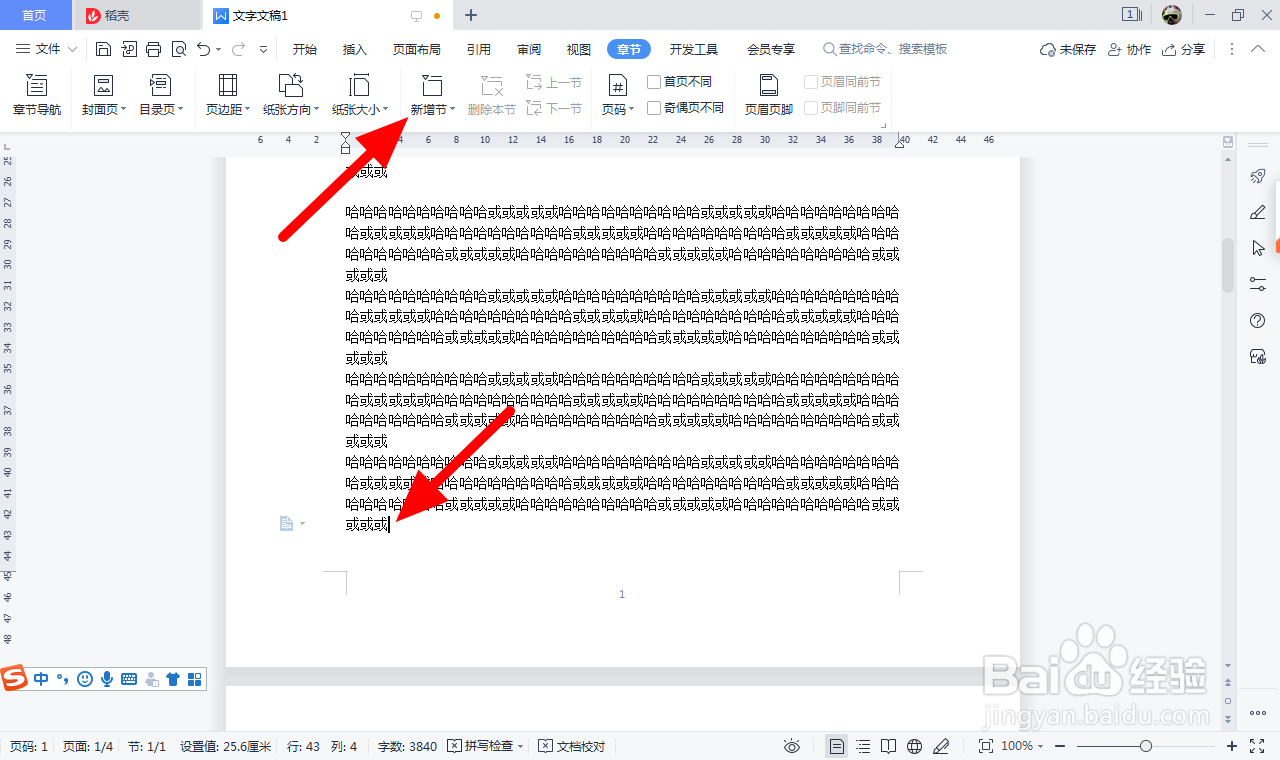The width and height of the screenshot is (1280, 760).
Task: Click the Sogou soft keyboard icon
Action: click(129, 679)
